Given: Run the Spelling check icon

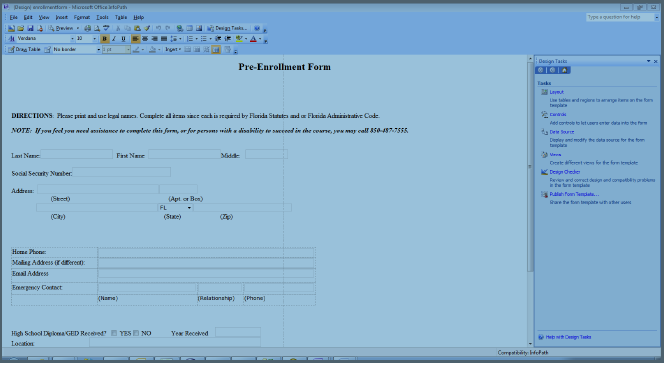Looking at the screenshot, I should pos(106,29).
